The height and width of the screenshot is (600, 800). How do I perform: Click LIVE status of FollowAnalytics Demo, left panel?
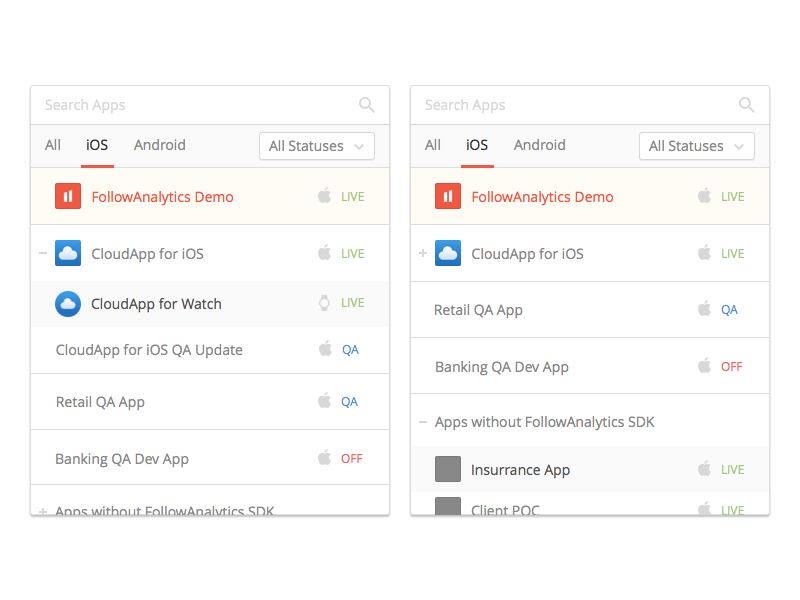click(353, 197)
